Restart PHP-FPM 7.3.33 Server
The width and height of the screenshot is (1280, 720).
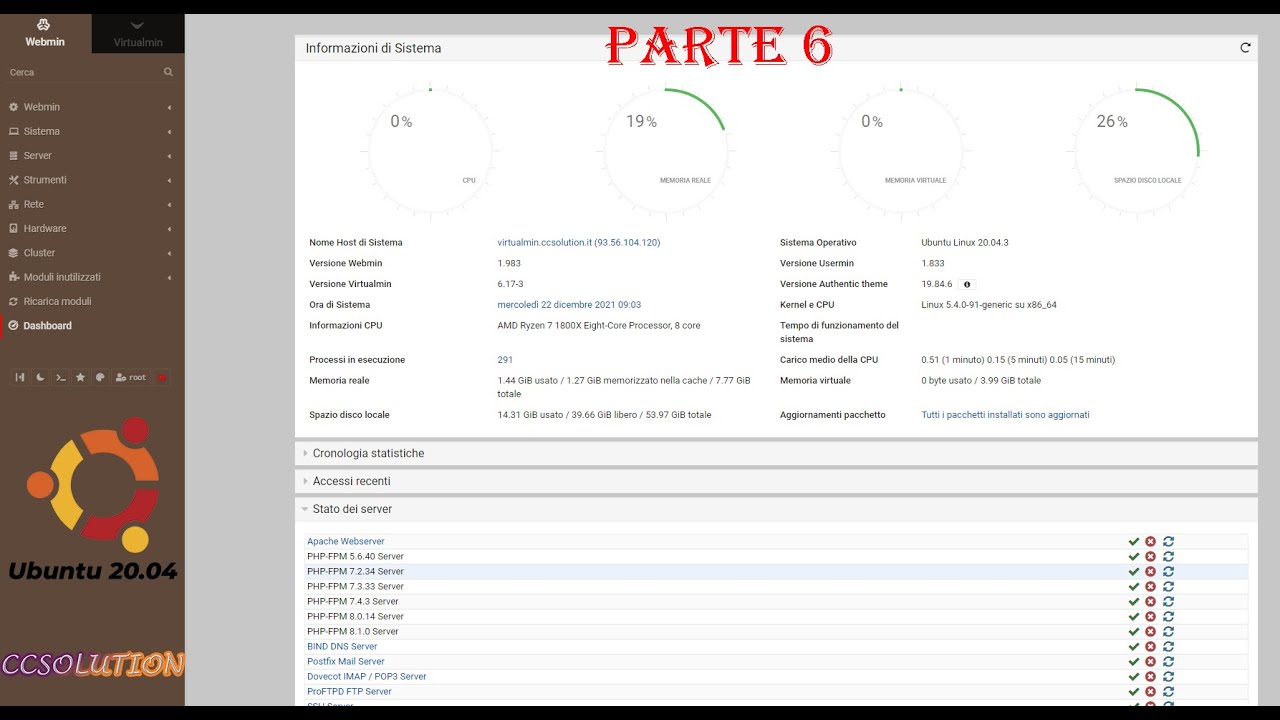(x=1168, y=586)
